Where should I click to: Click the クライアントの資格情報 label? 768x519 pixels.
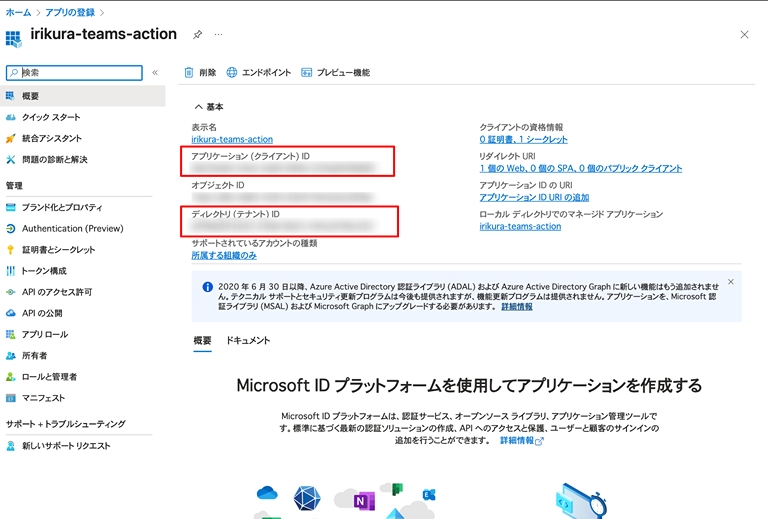point(521,127)
